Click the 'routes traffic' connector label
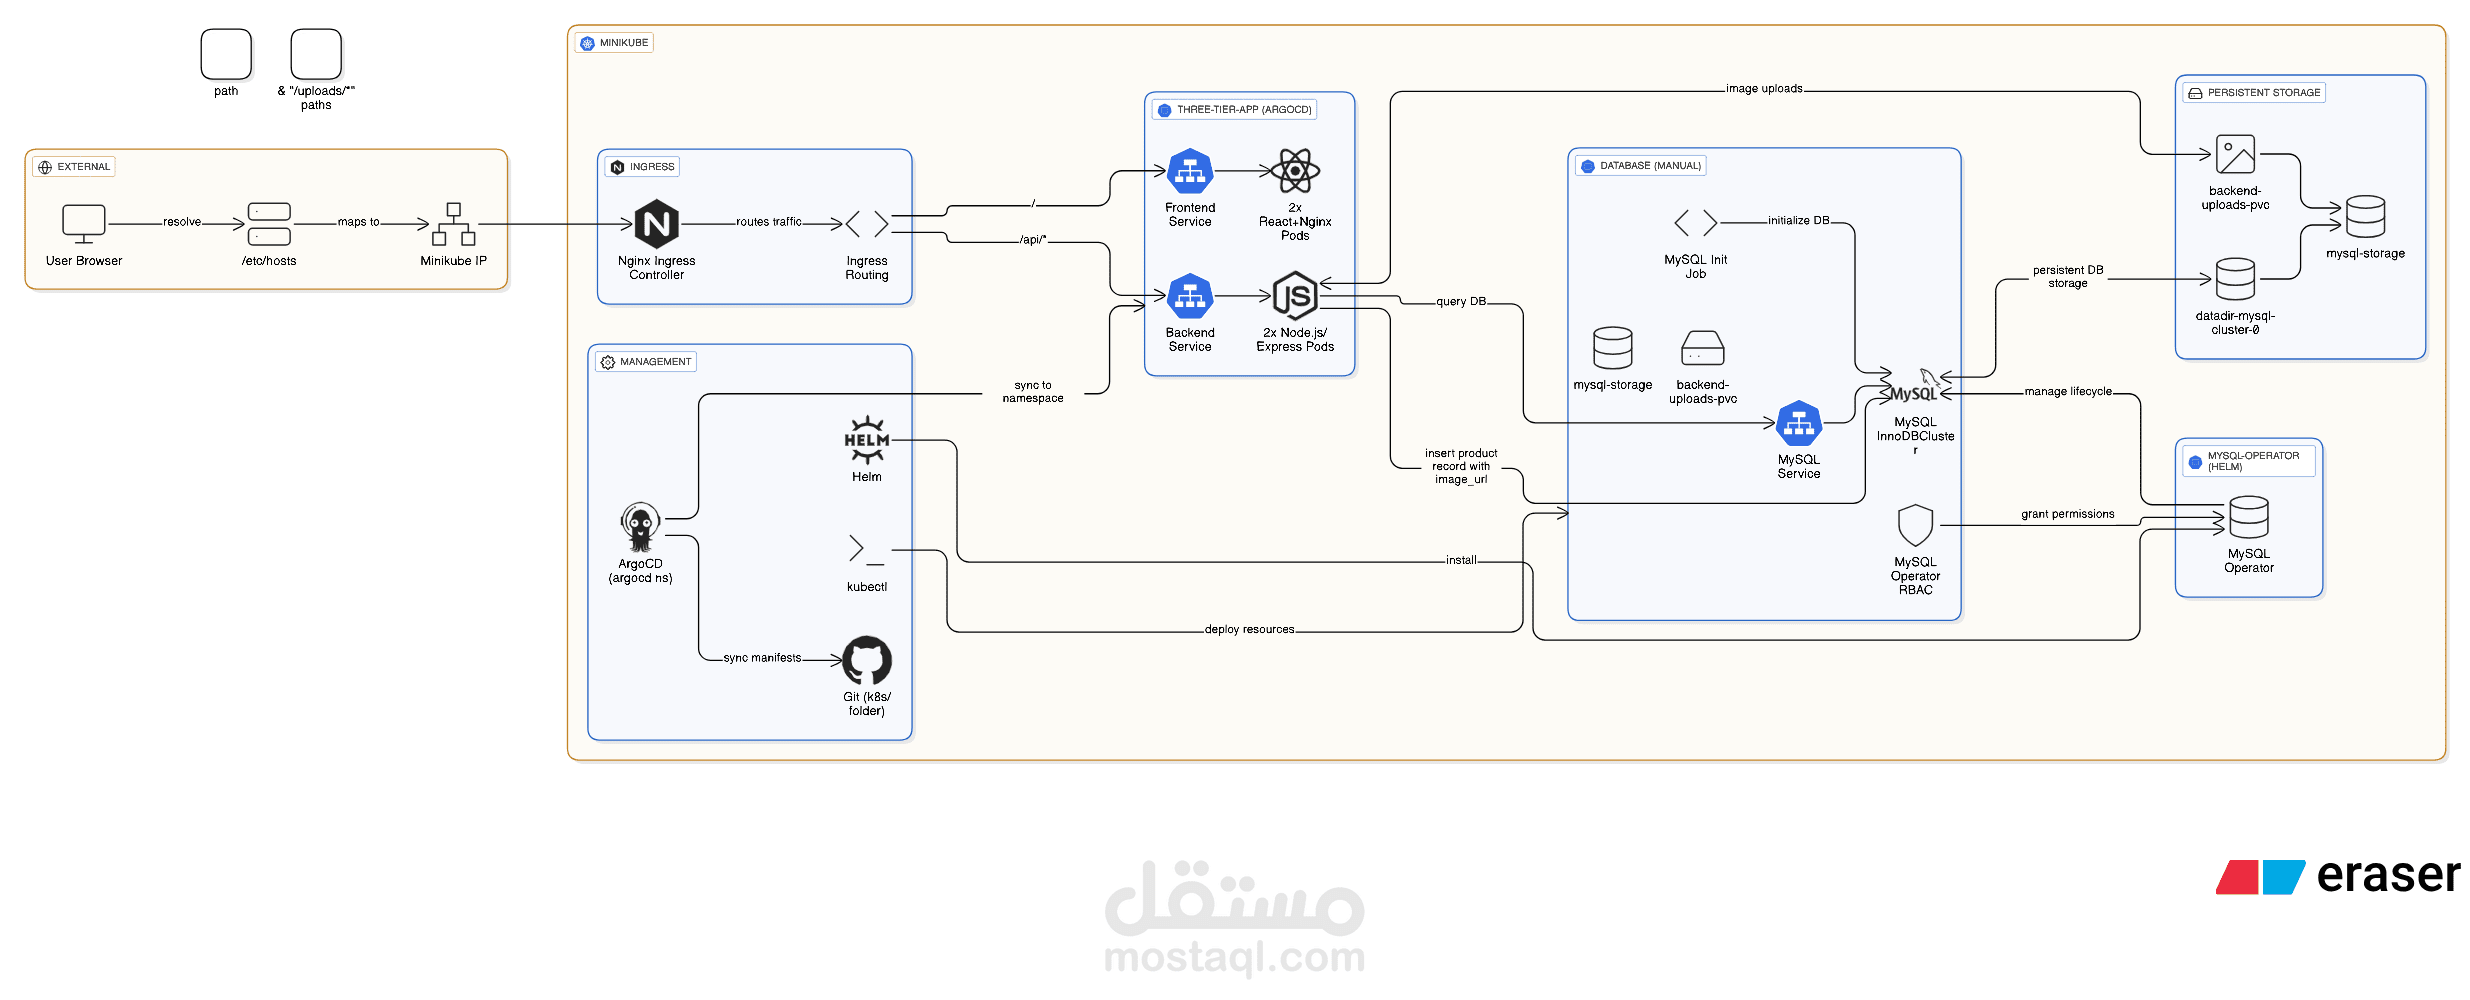This screenshot has width=2470, height=1000. click(x=769, y=222)
